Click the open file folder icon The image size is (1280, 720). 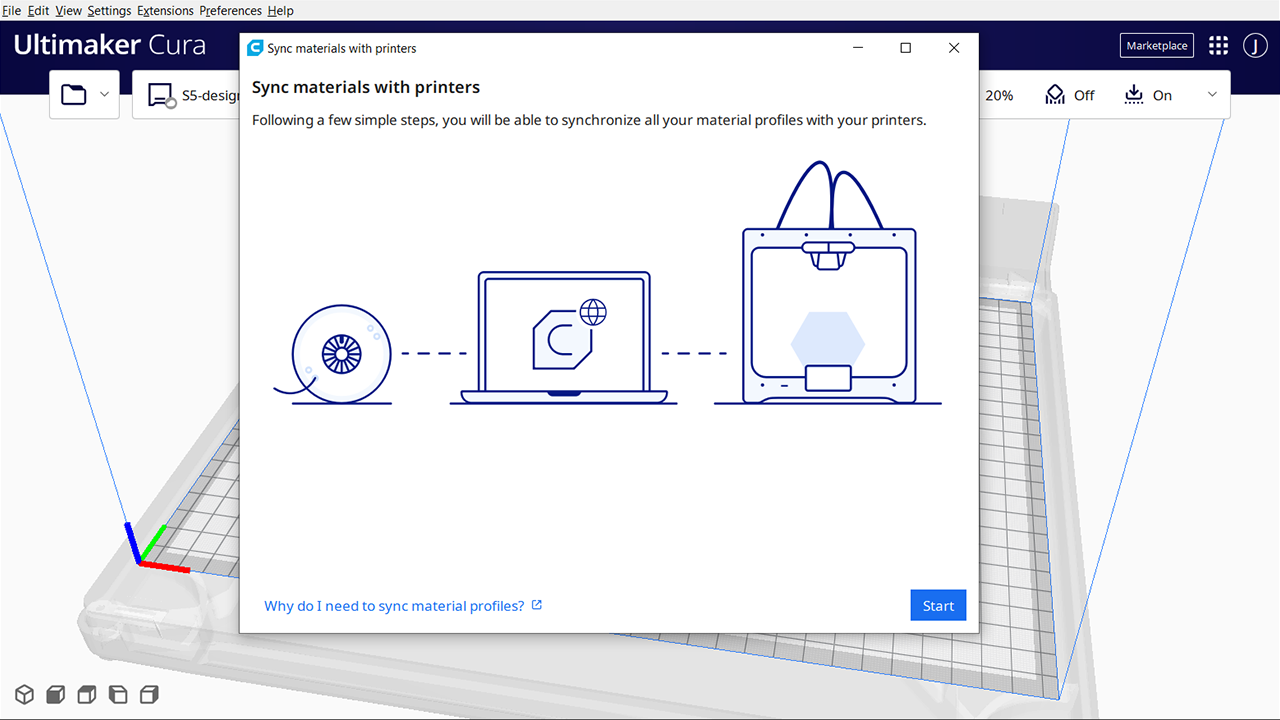click(x=74, y=95)
